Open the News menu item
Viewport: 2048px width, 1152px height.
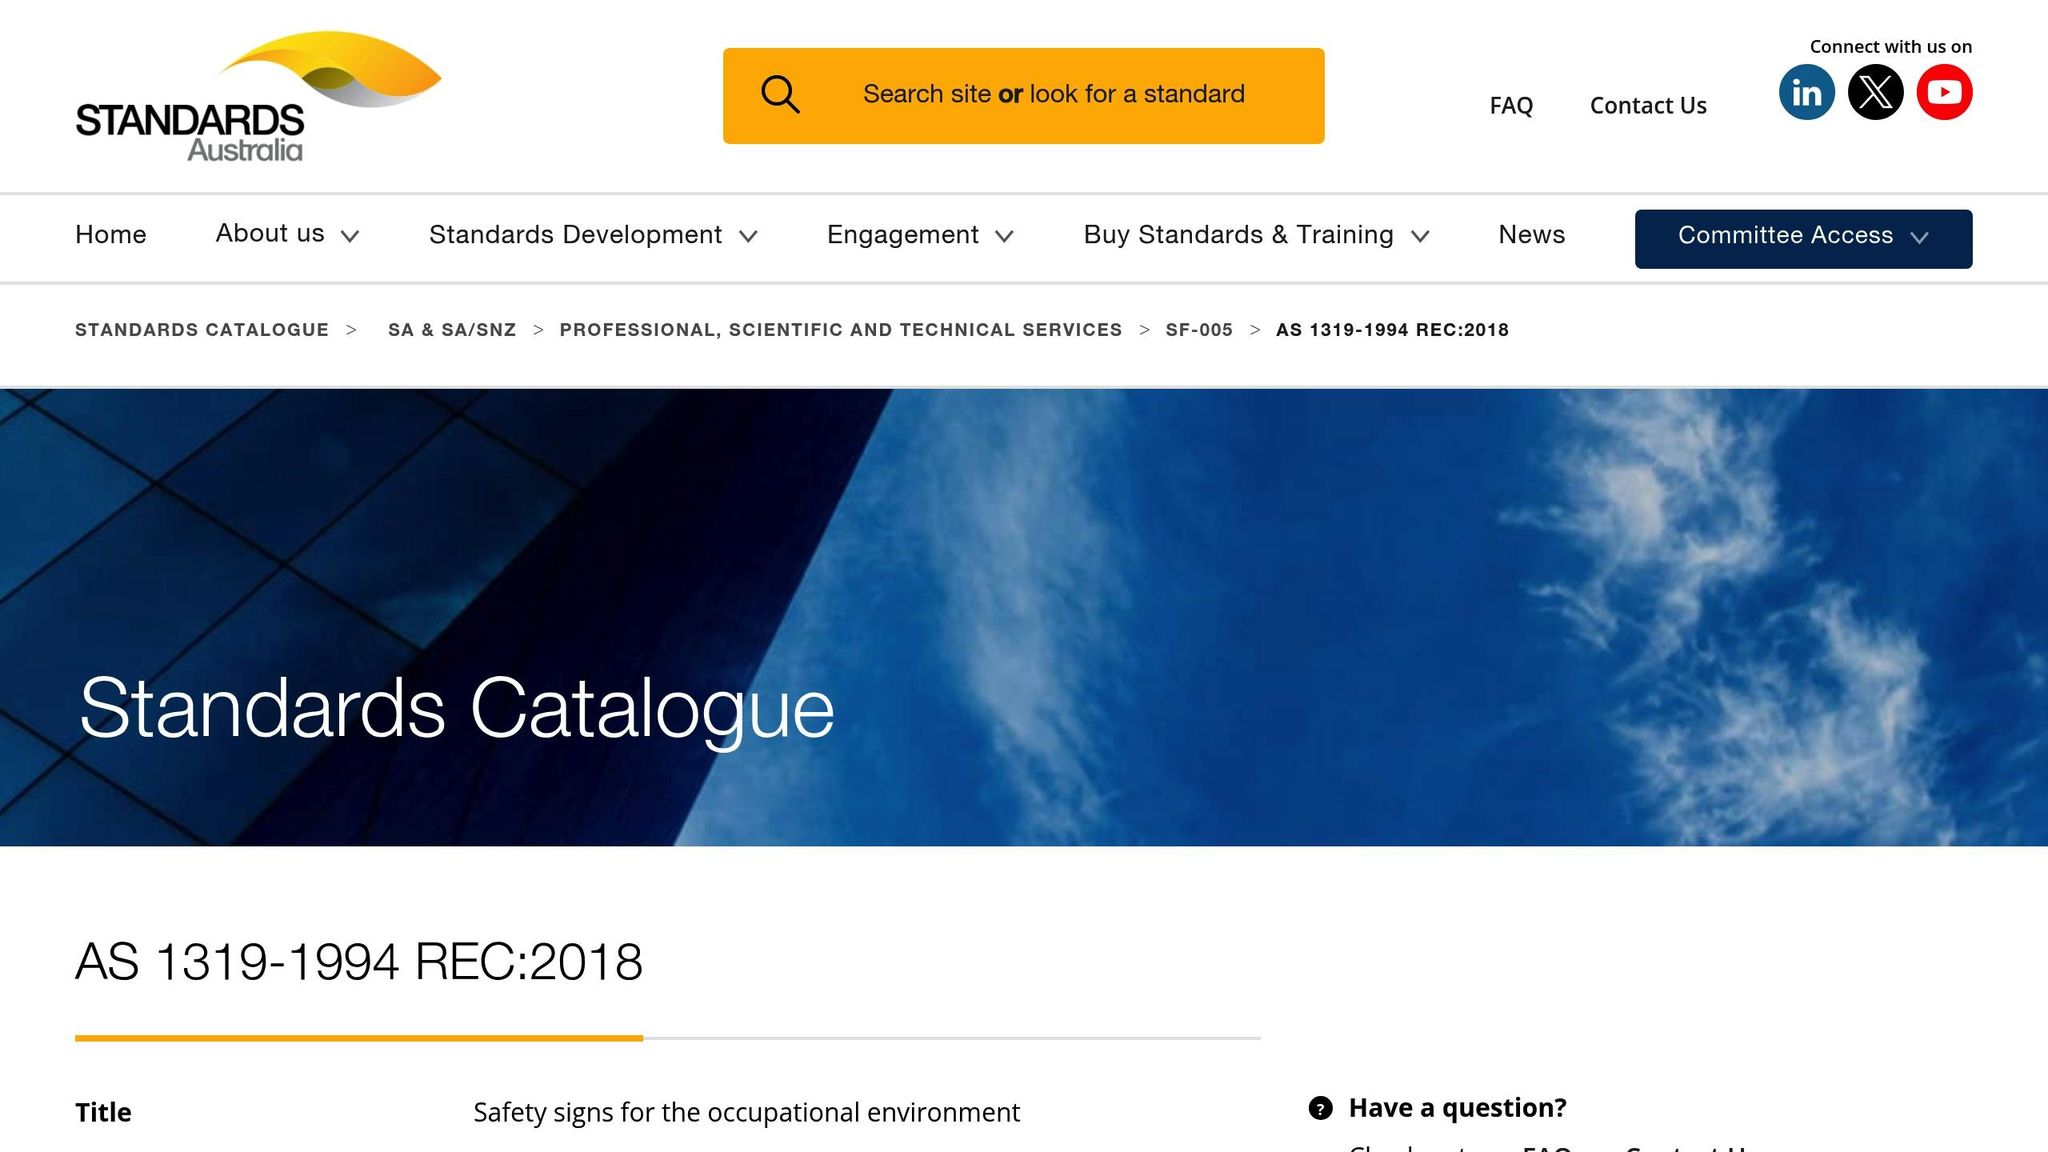[x=1531, y=235]
